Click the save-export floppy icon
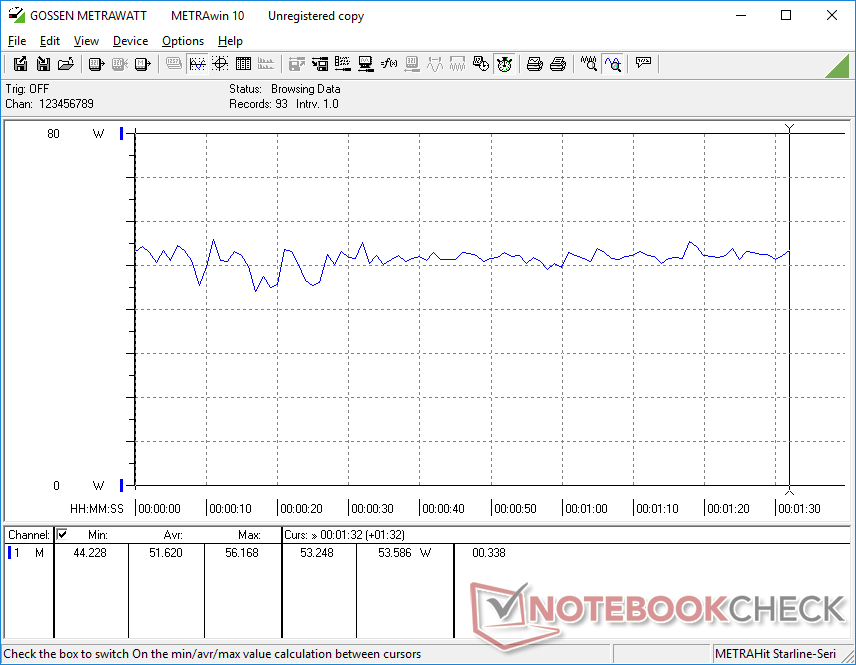Viewport: 856px width, 665px height. [20, 64]
